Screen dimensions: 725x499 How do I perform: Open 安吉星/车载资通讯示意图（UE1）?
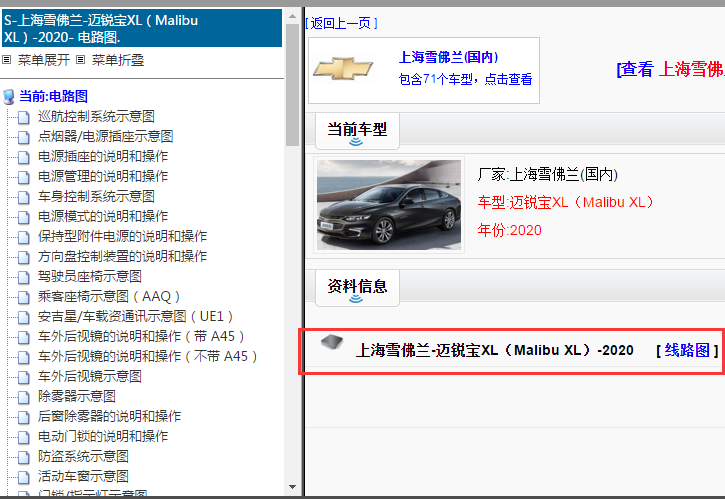[x=136, y=316]
